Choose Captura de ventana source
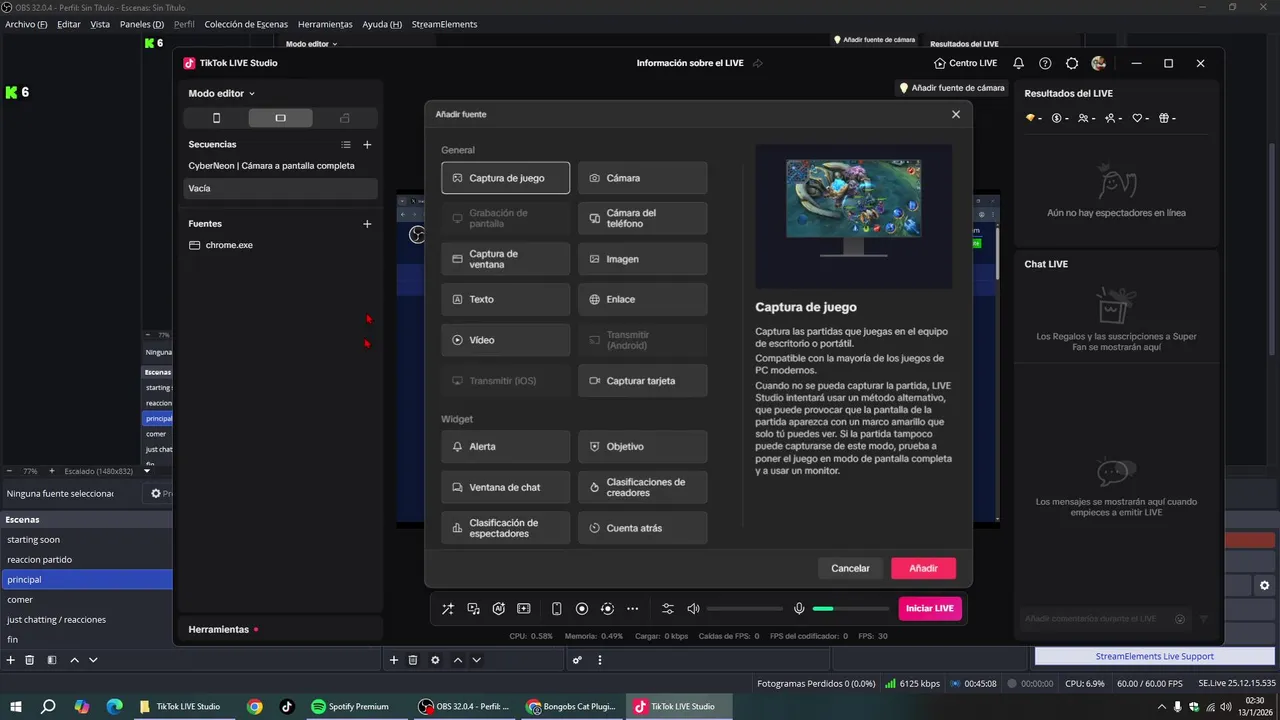This screenshot has width=1280, height=720. click(506, 259)
